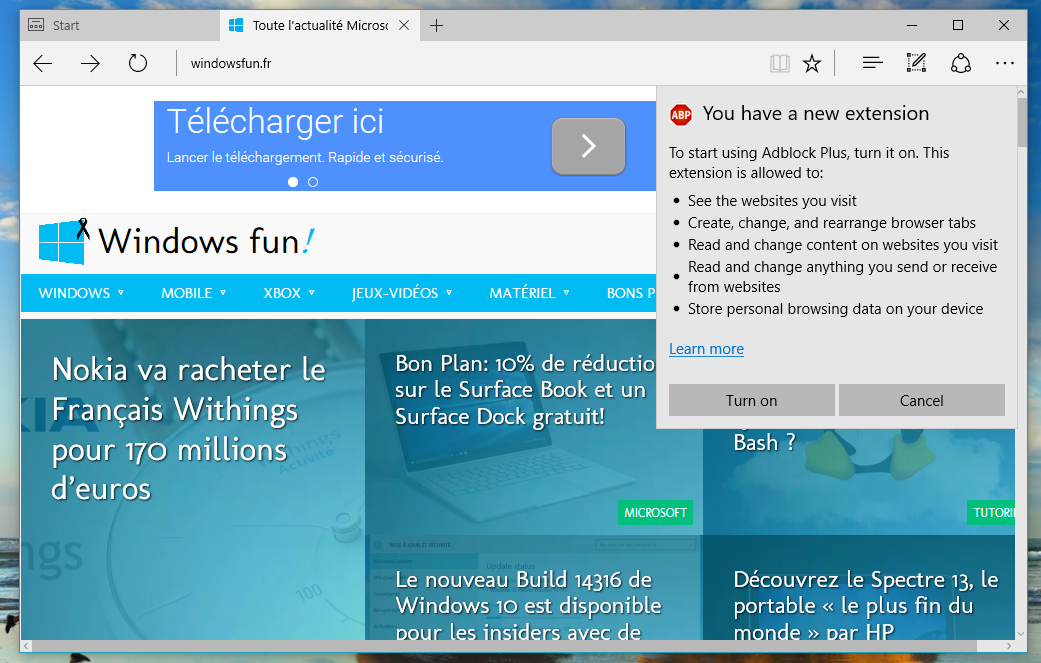Select the second carousel dot on banner

[313, 182]
